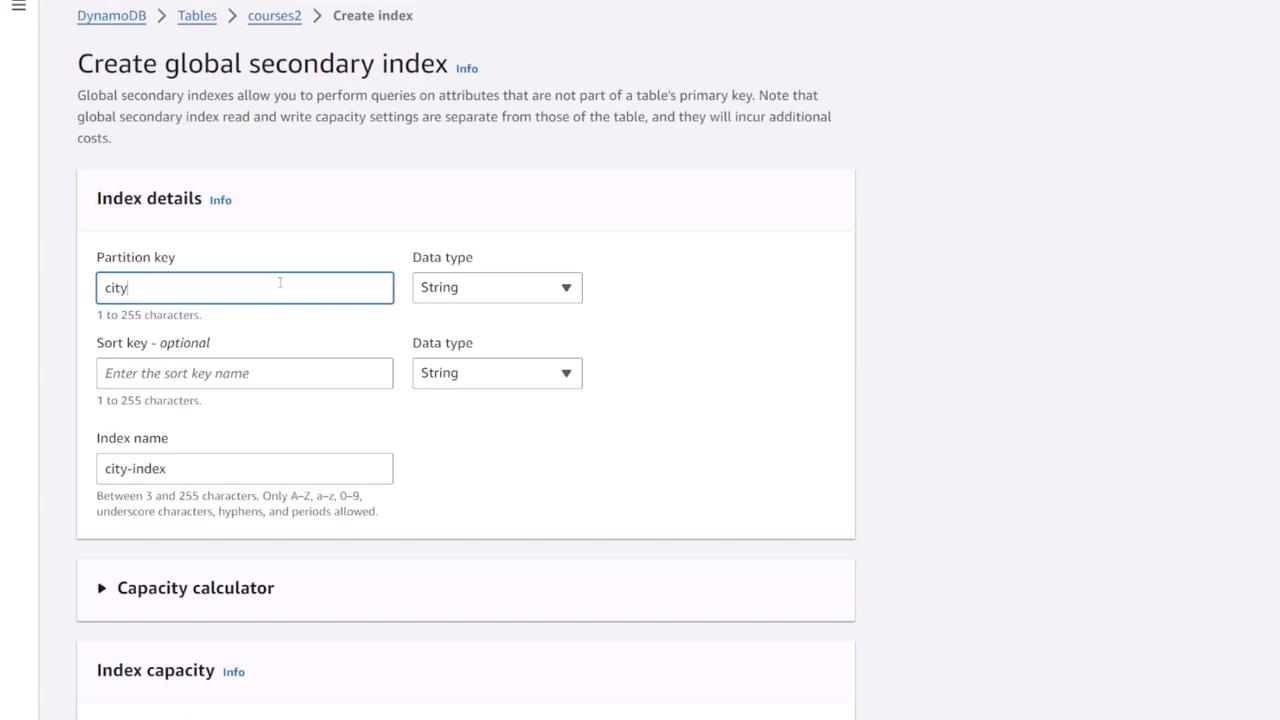Expand the Capacity calculator section
1280x720 pixels.
coord(195,588)
